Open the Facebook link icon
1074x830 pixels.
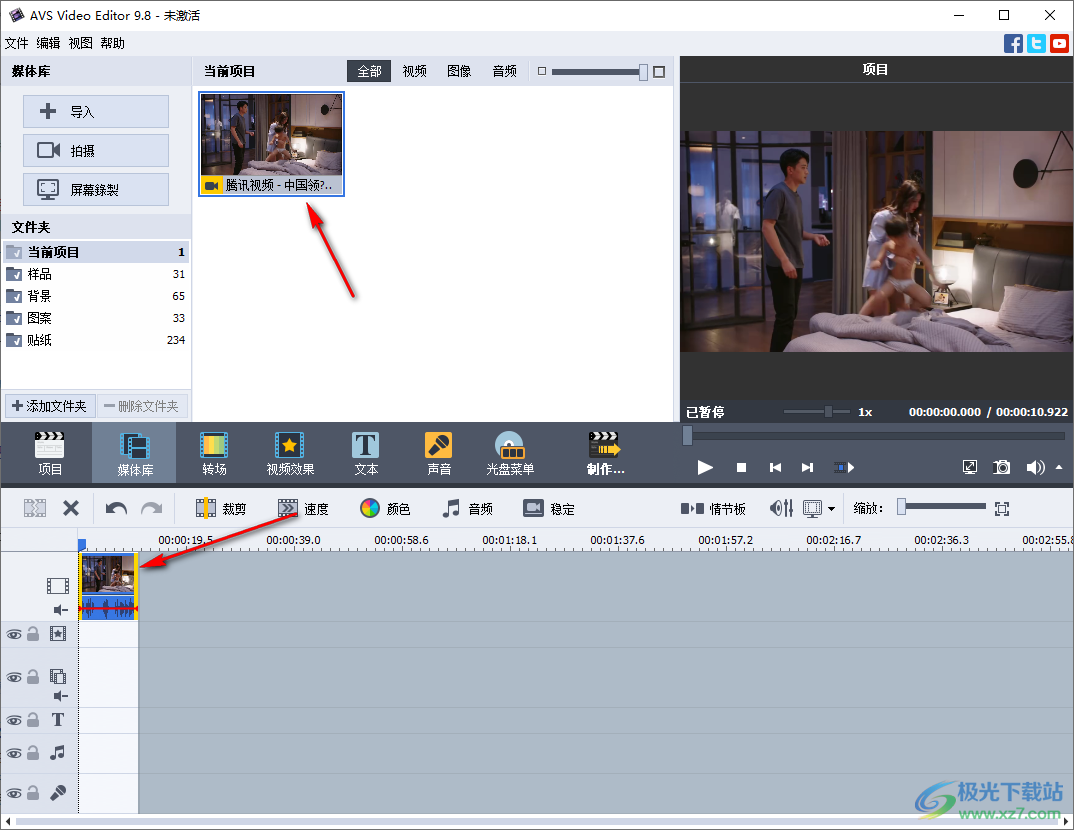pyautogui.click(x=1013, y=43)
